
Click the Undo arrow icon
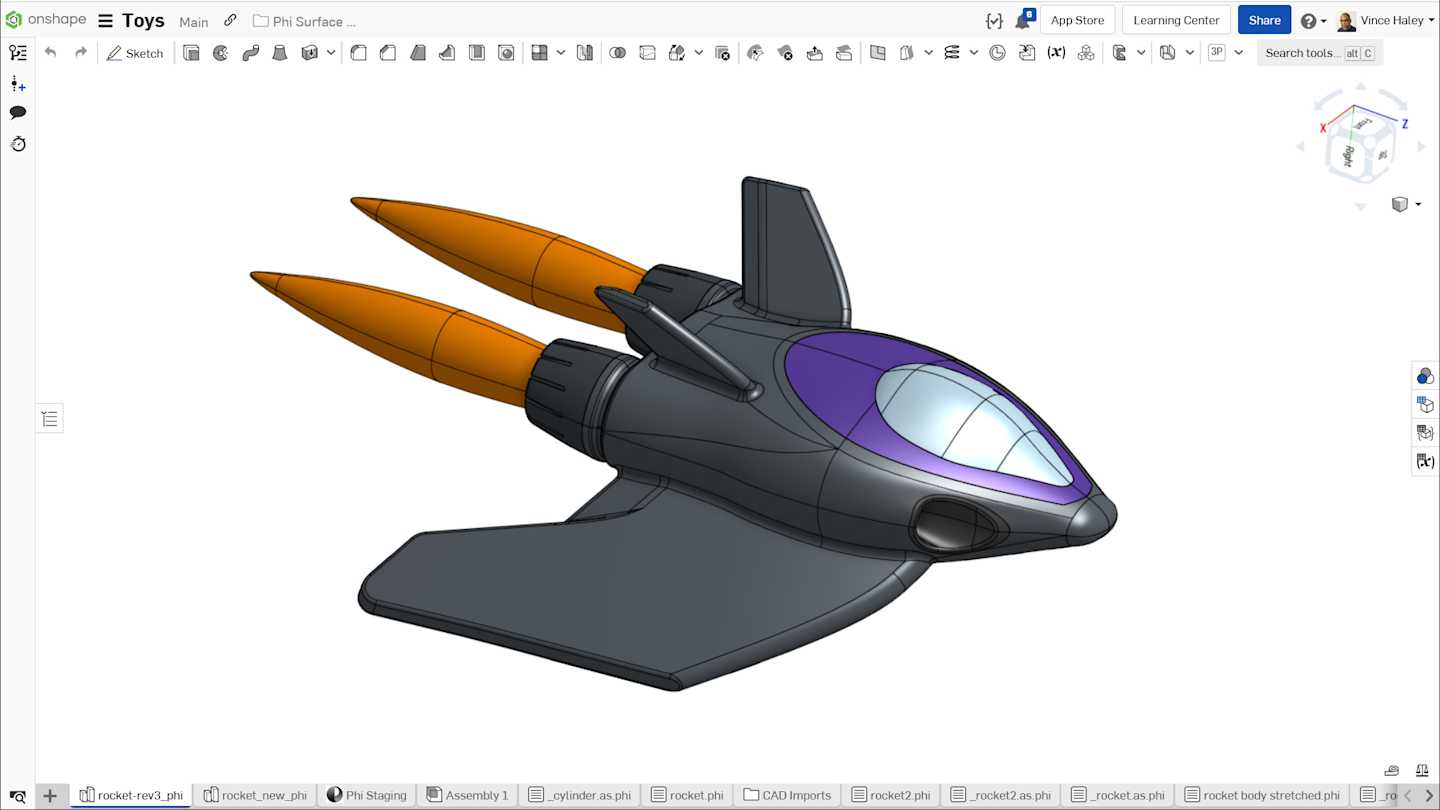pos(50,52)
